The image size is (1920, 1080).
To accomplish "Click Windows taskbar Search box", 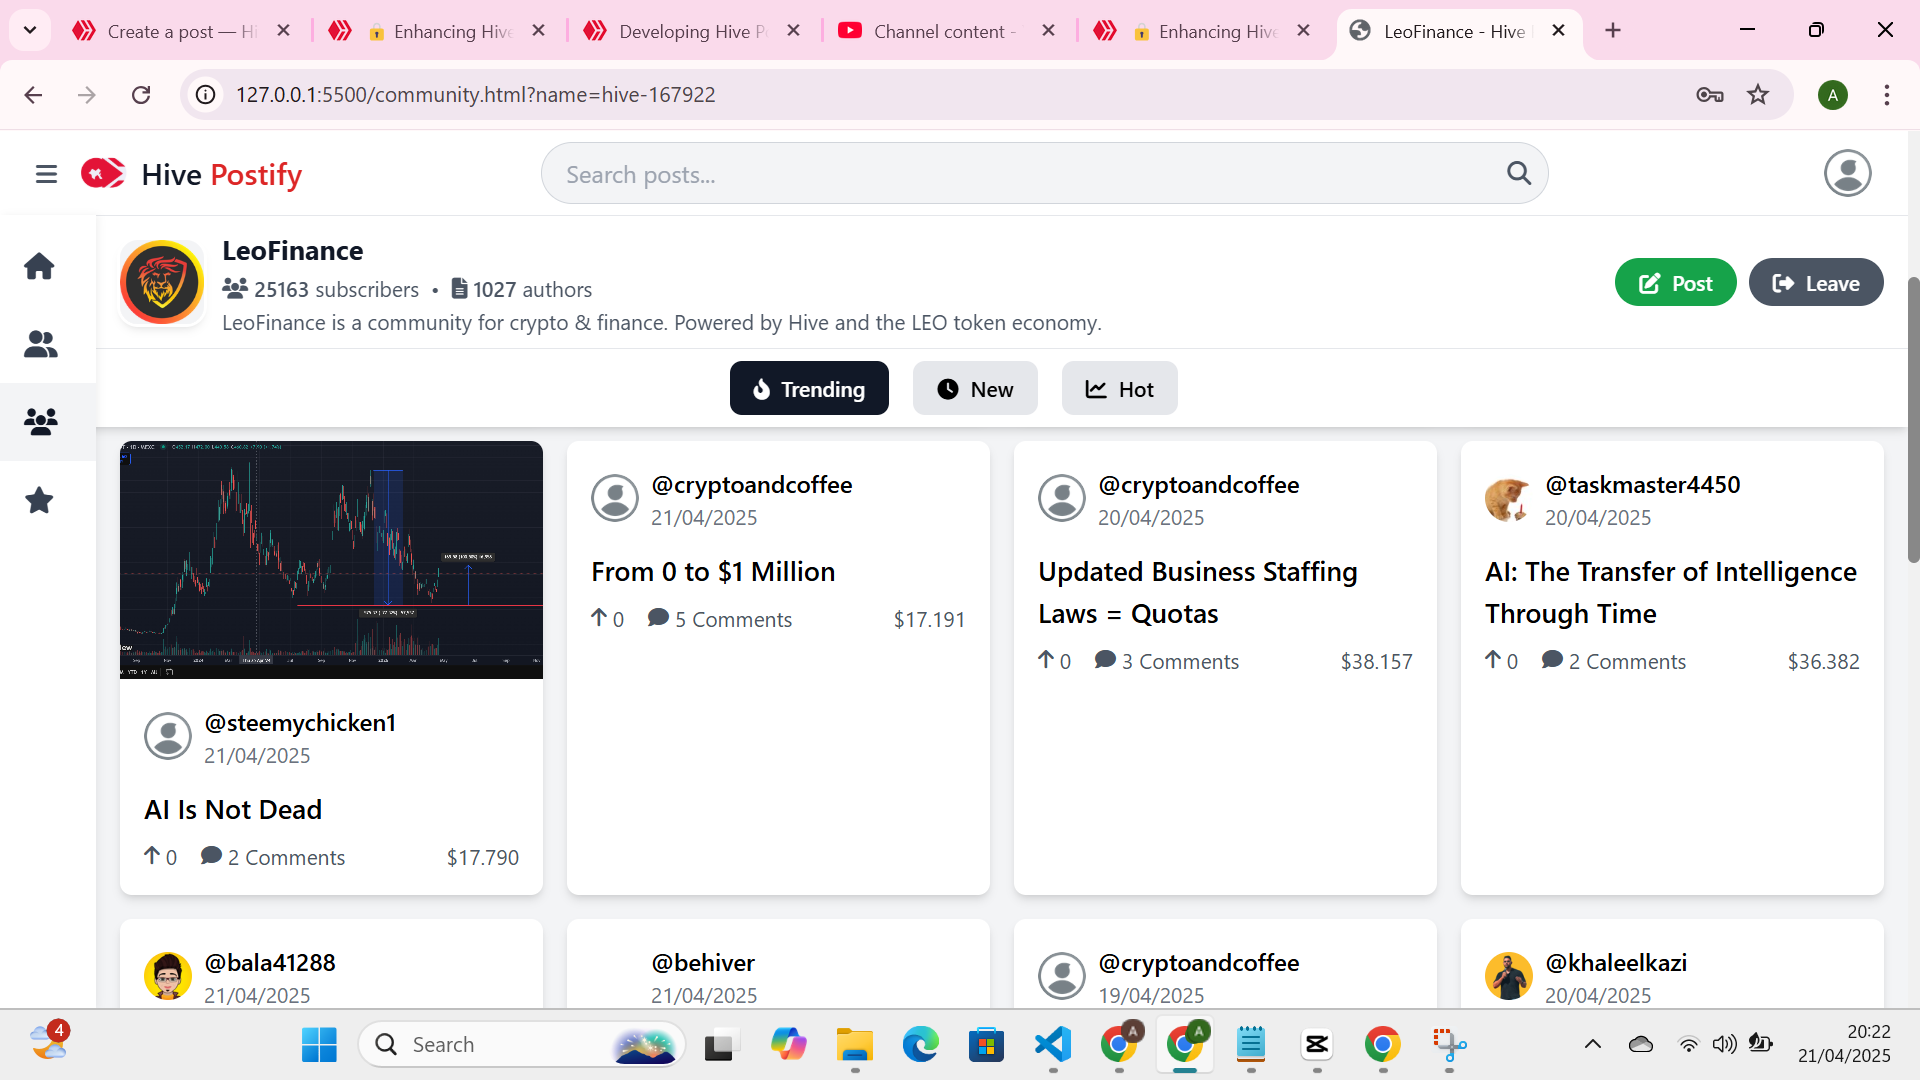I will [522, 1044].
